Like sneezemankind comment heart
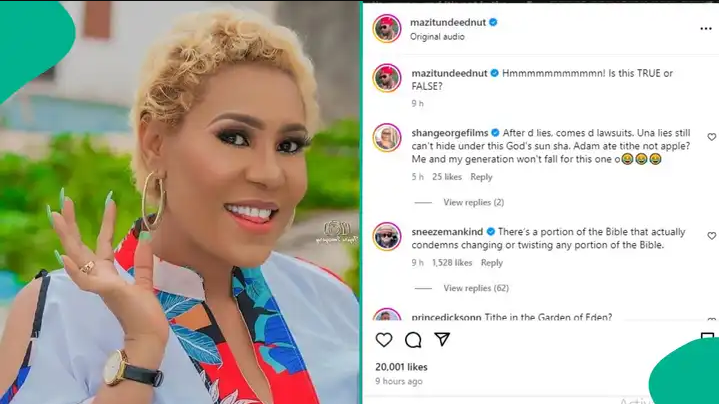The width and height of the screenshot is (719, 404). click(x=712, y=236)
